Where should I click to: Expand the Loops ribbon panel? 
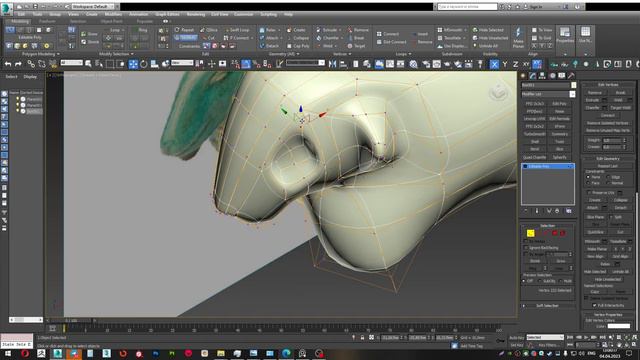click(x=404, y=54)
